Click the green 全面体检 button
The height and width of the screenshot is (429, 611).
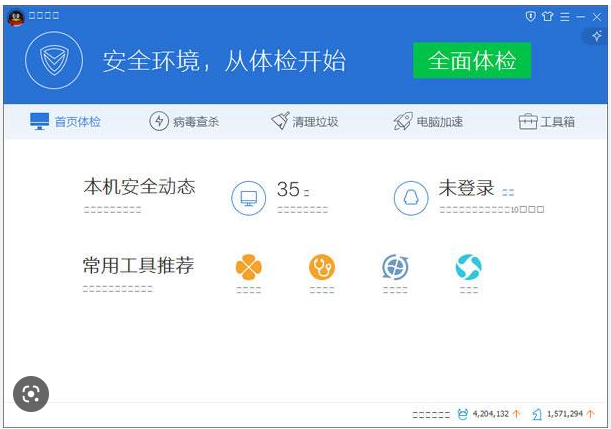coord(472,60)
